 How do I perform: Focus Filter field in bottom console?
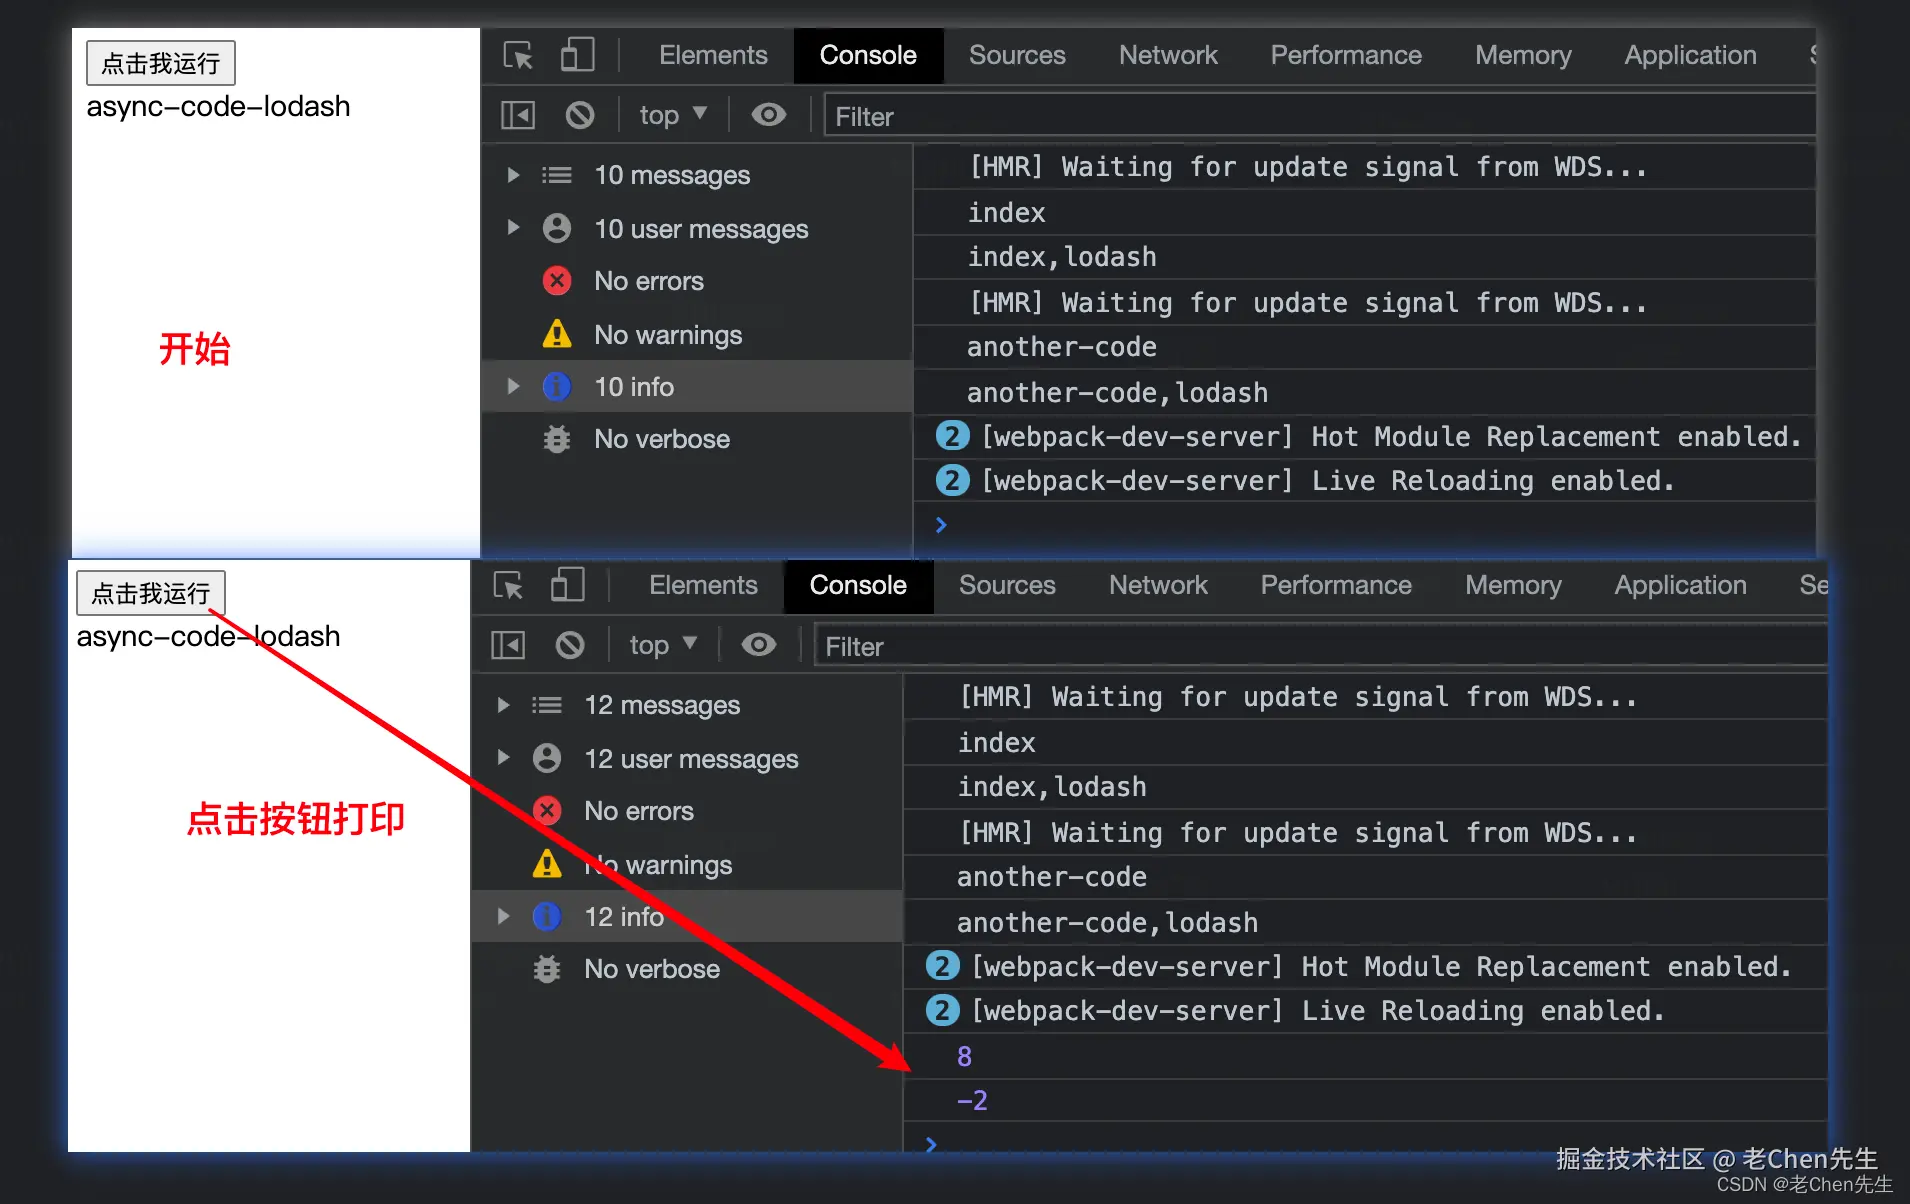pyautogui.click(x=1320, y=646)
